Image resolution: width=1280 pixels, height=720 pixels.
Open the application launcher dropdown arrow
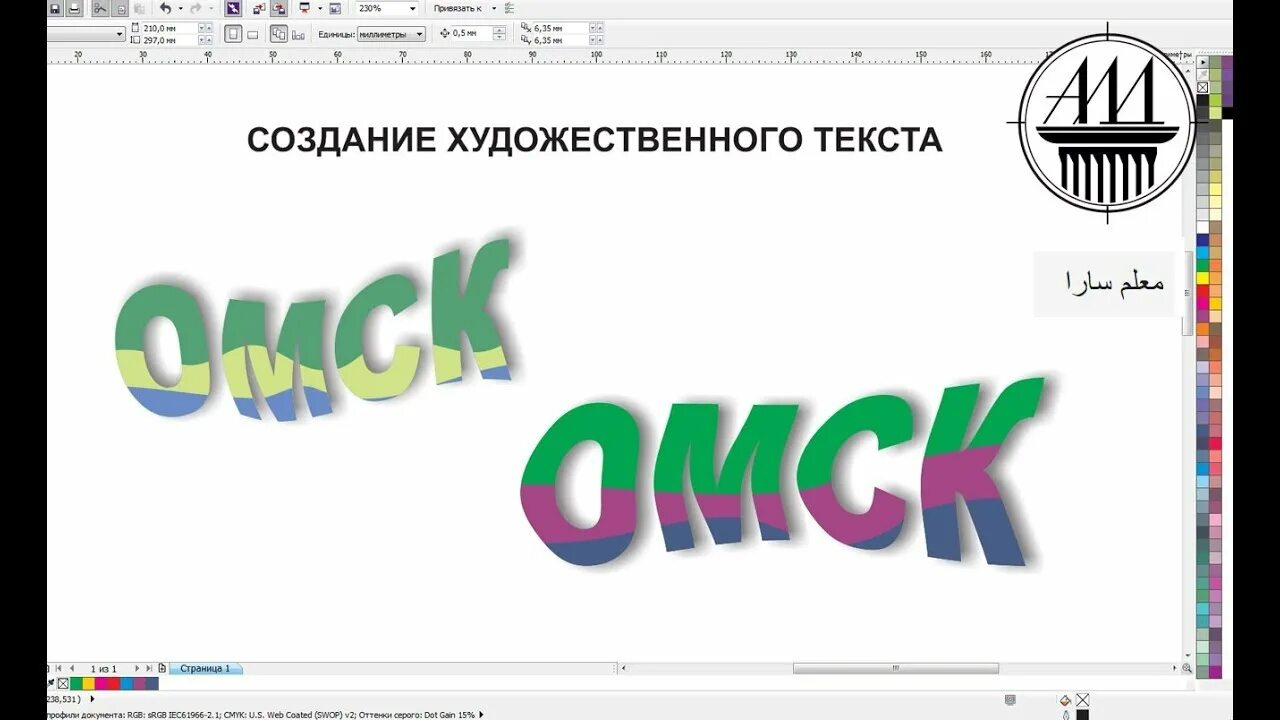click(319, 9)
